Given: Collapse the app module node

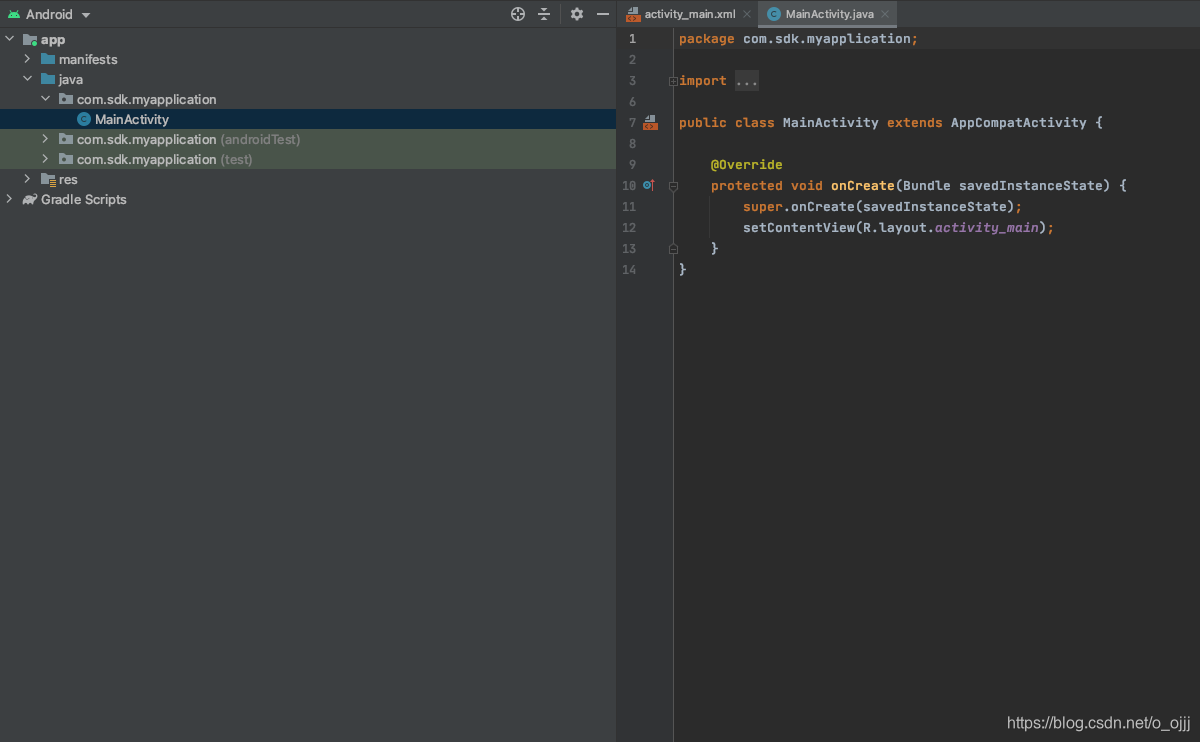Looking at the screenshot, I should coord(10,39).
